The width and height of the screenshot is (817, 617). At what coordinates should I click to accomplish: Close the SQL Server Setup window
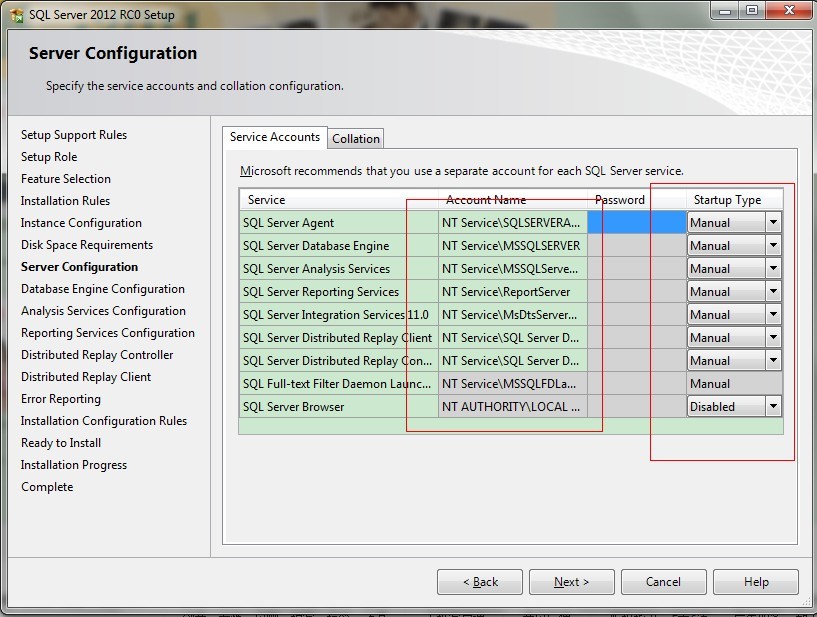click(x=789, y=10)
